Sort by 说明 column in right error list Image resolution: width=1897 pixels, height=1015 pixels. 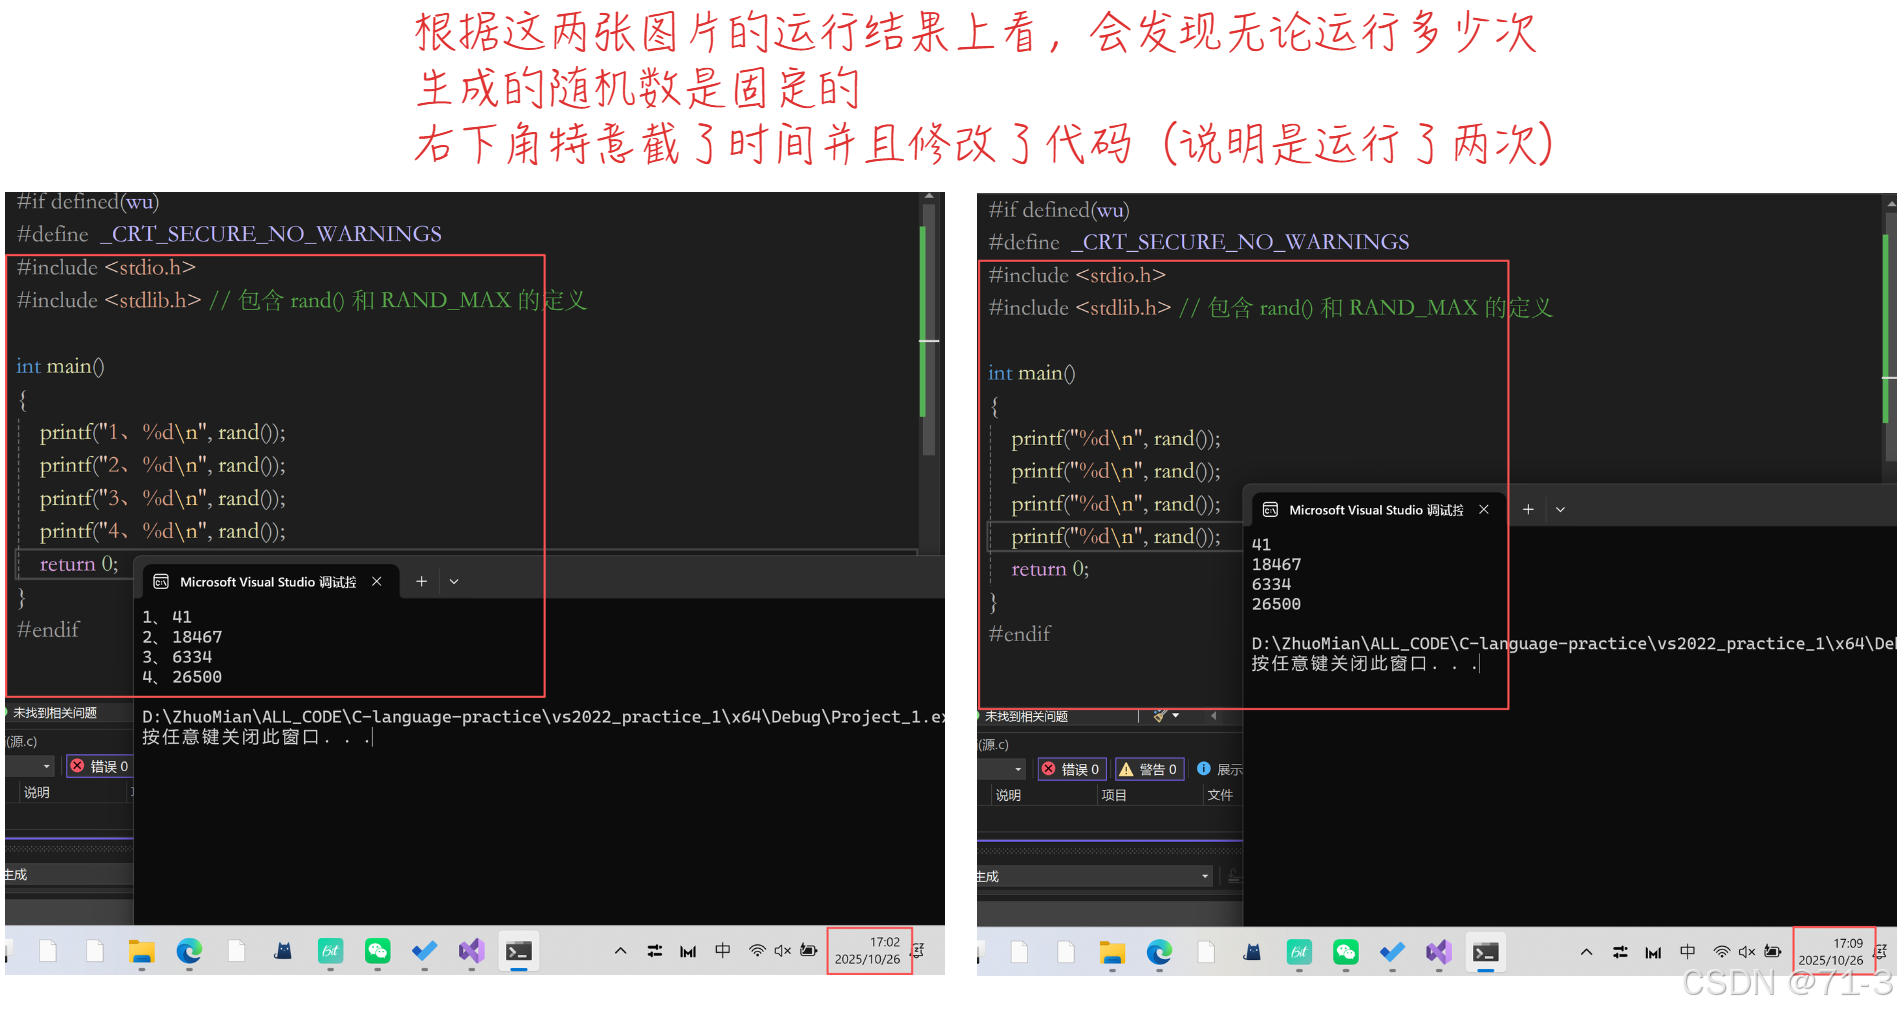[1009, 795]
